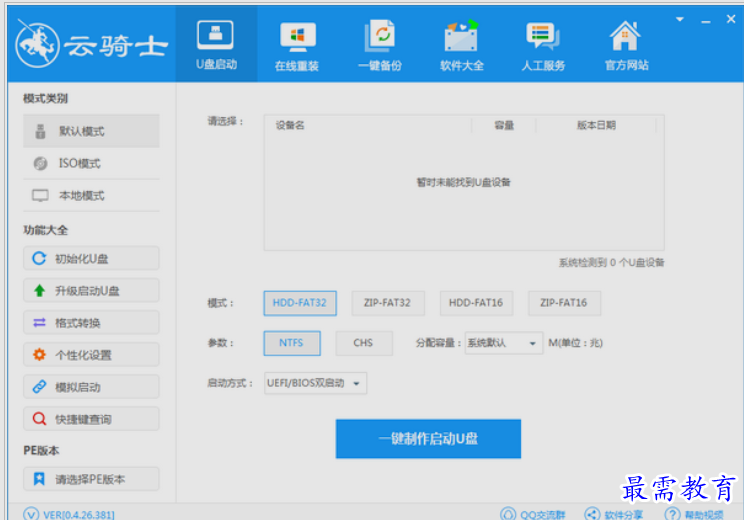The height and width of the screenshot is (520, 744).
Task: Toggle NTFS parameter option
Action: (292, 343)
